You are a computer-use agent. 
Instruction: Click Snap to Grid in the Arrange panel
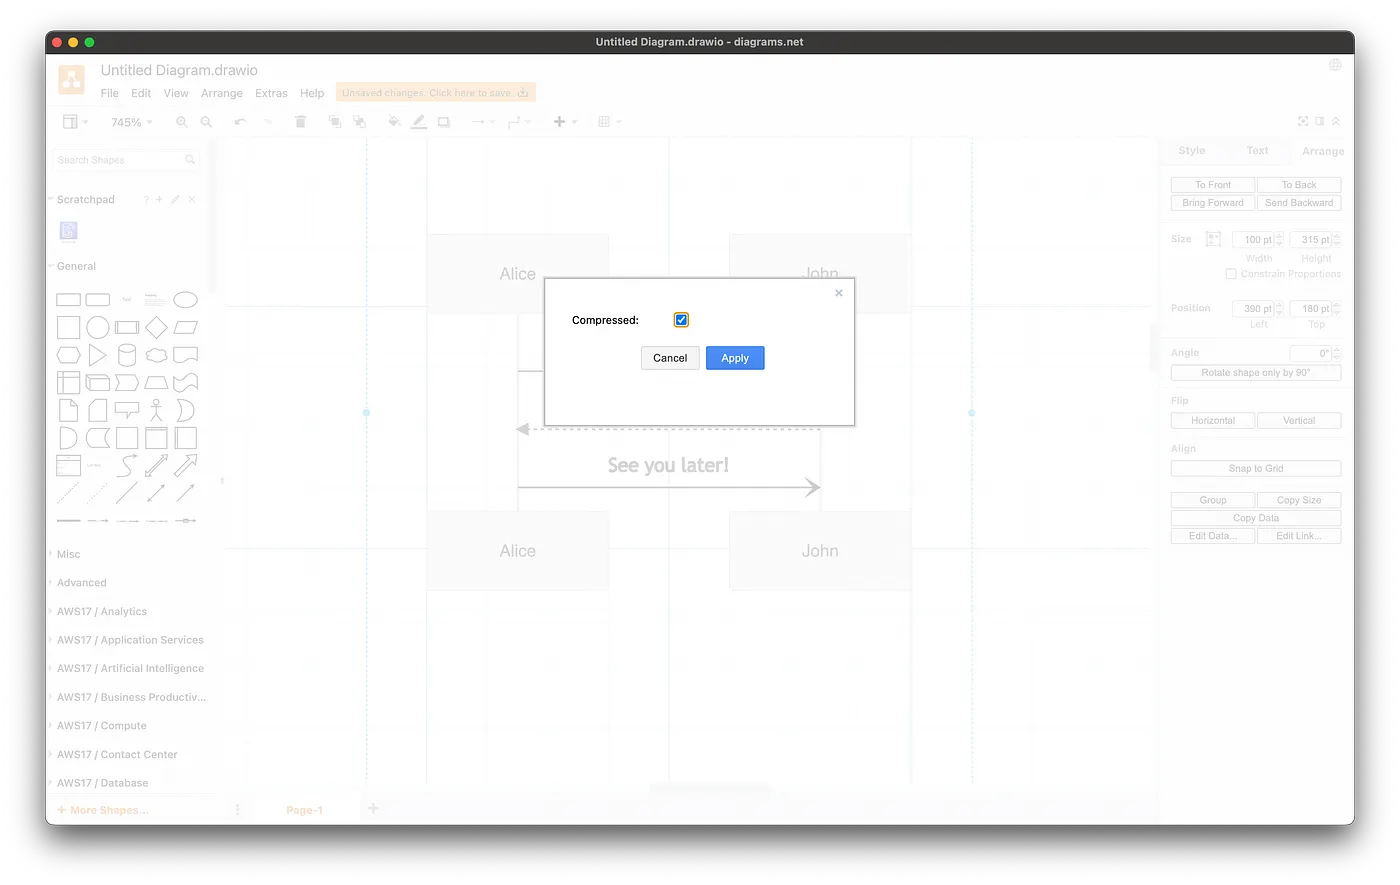[x=1255, y=467]
